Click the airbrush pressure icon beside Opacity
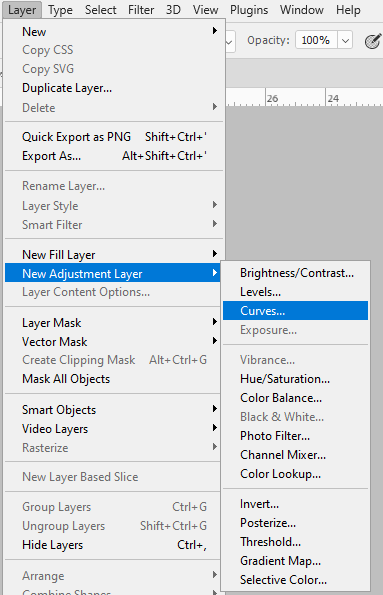 pyautogui.click(x=372, y=41)
